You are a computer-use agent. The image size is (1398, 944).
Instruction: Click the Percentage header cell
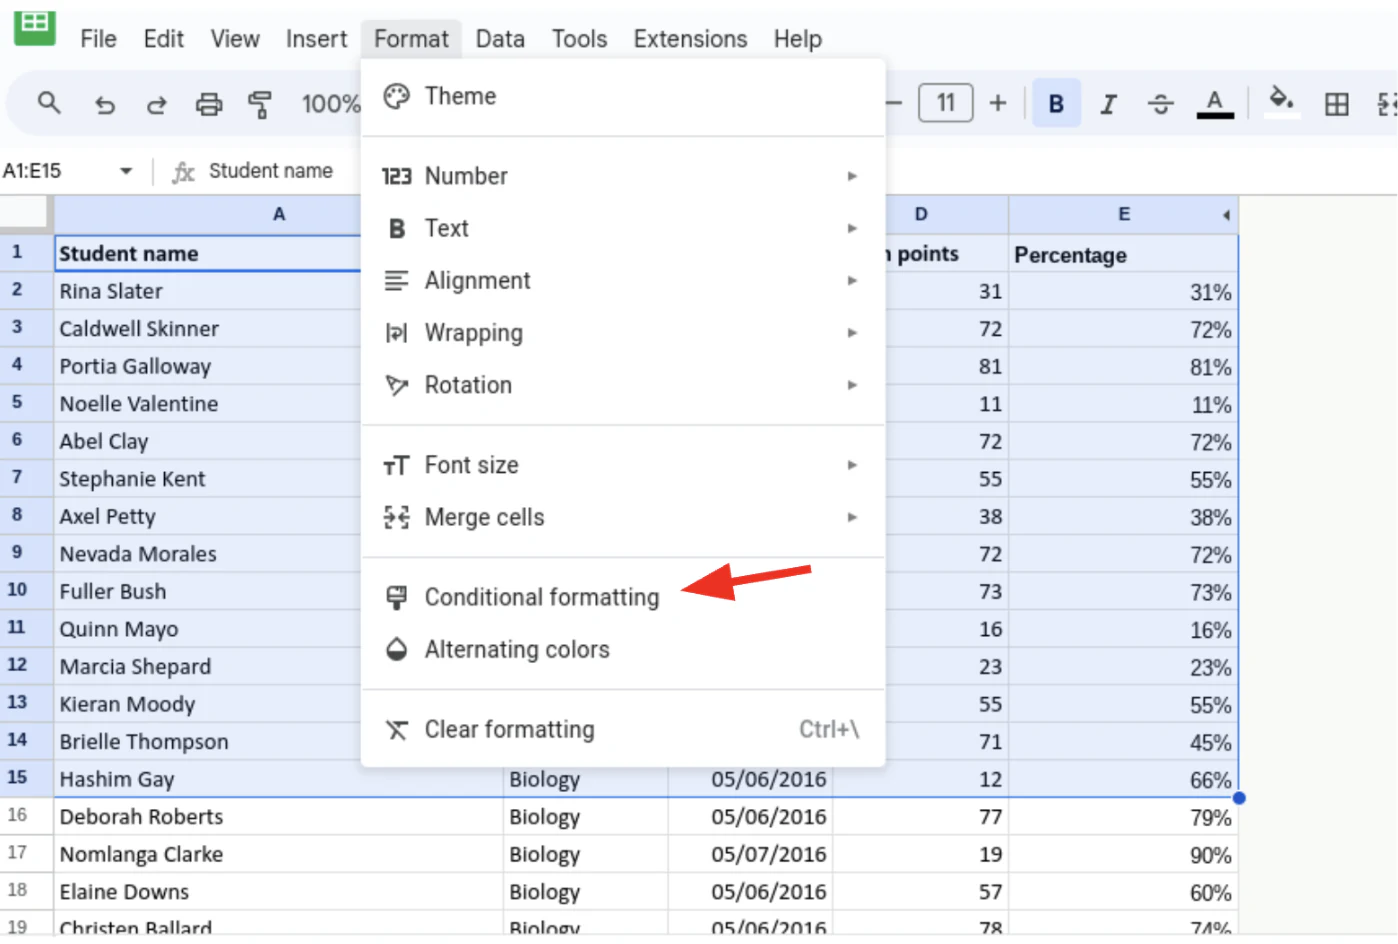point(1123,254)
